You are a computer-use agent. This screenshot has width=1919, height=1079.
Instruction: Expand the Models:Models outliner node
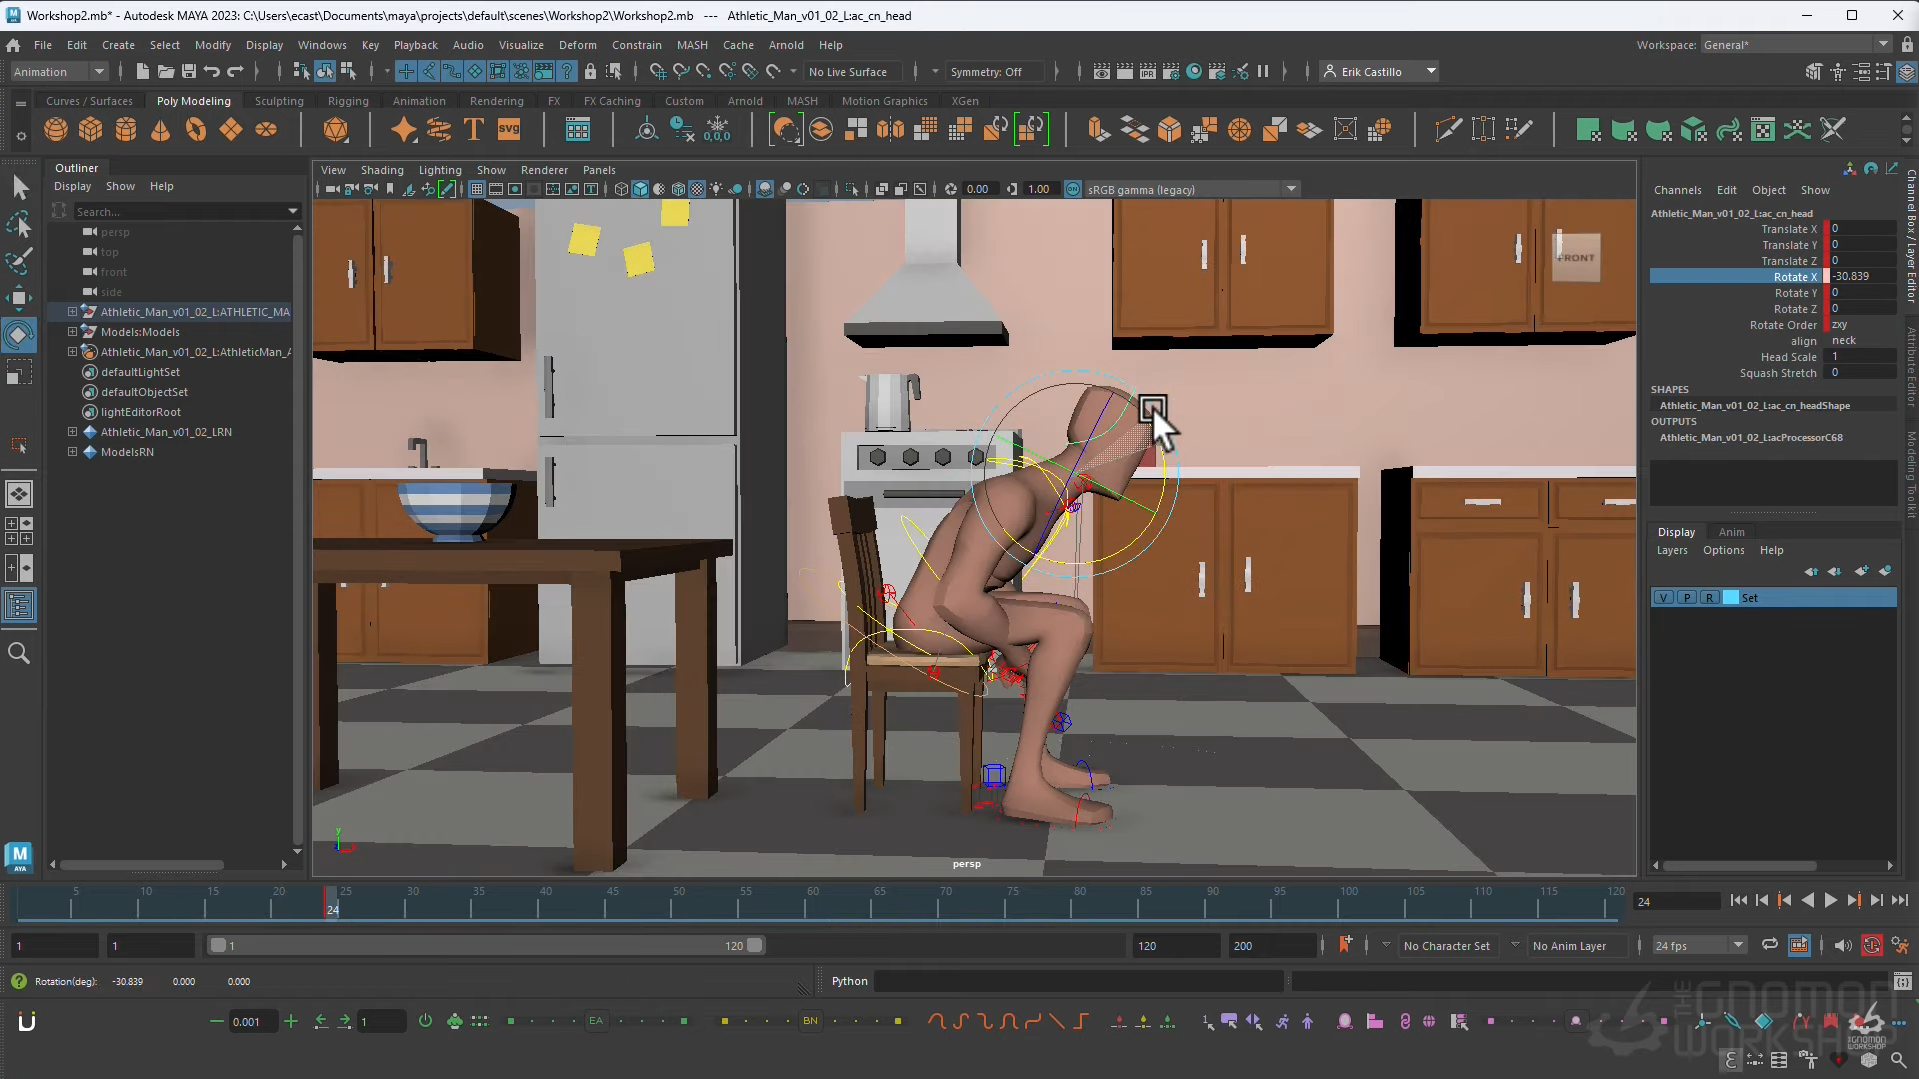click(x=72, y=332)
